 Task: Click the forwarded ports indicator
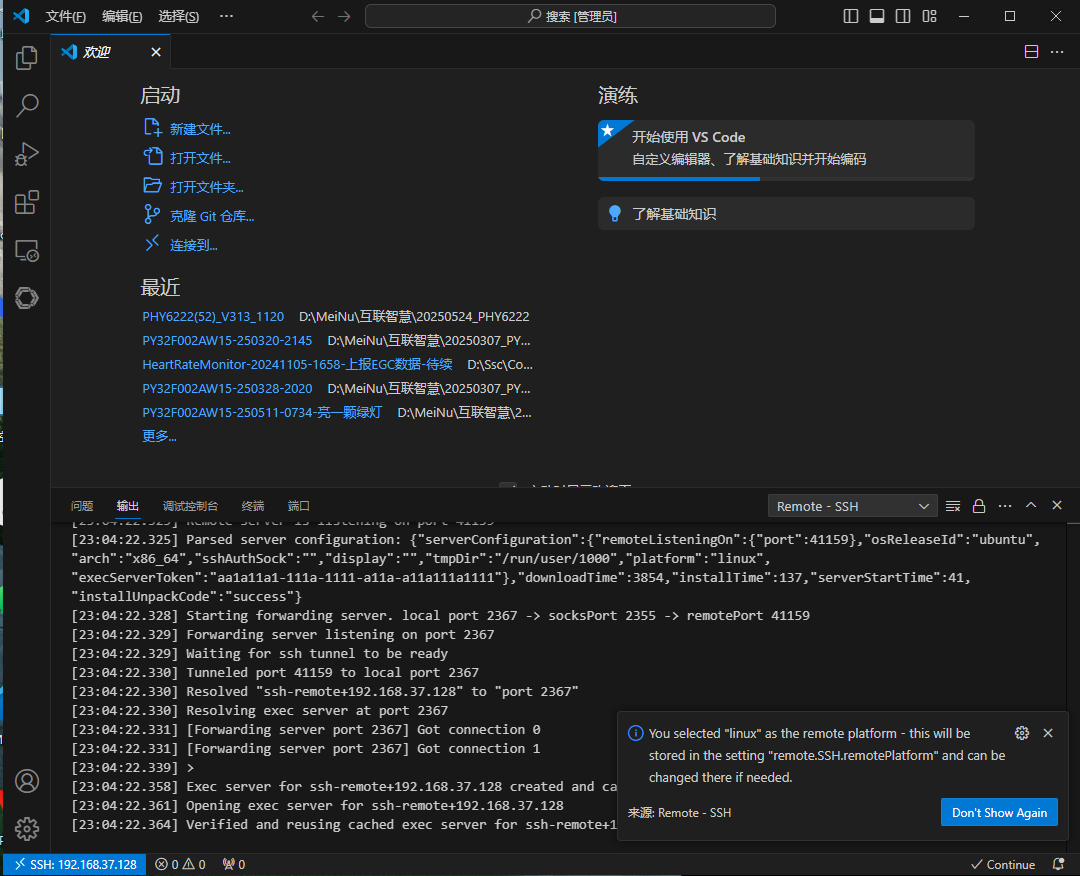(x=234, y=864)
